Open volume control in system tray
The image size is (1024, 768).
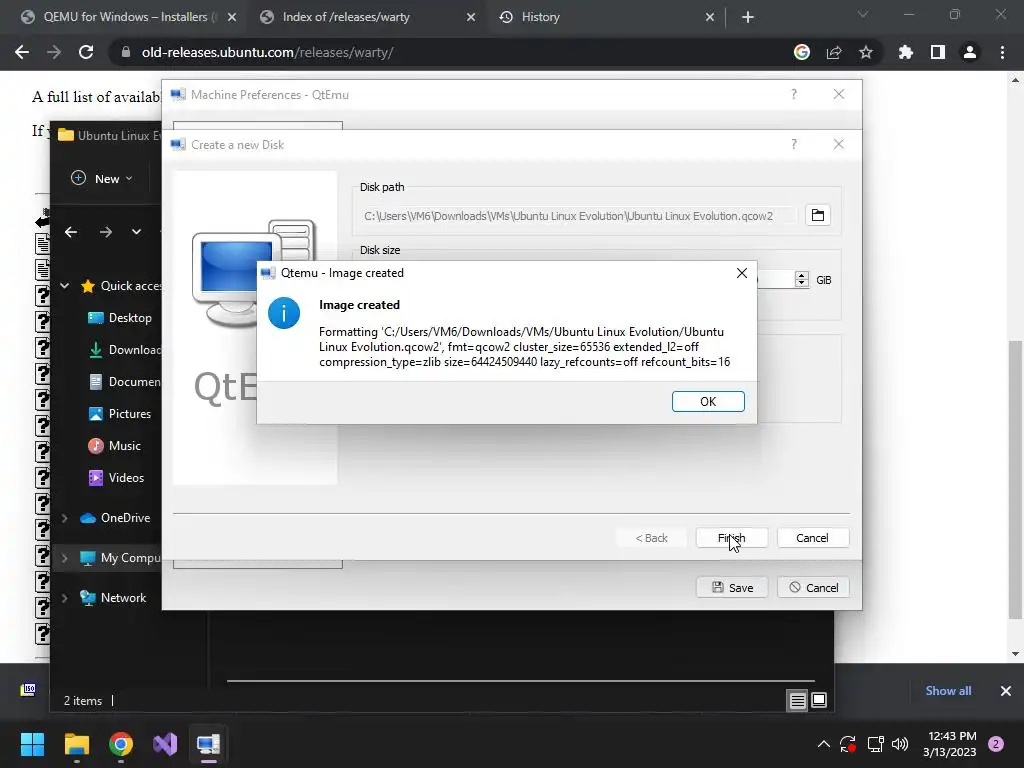900,744
